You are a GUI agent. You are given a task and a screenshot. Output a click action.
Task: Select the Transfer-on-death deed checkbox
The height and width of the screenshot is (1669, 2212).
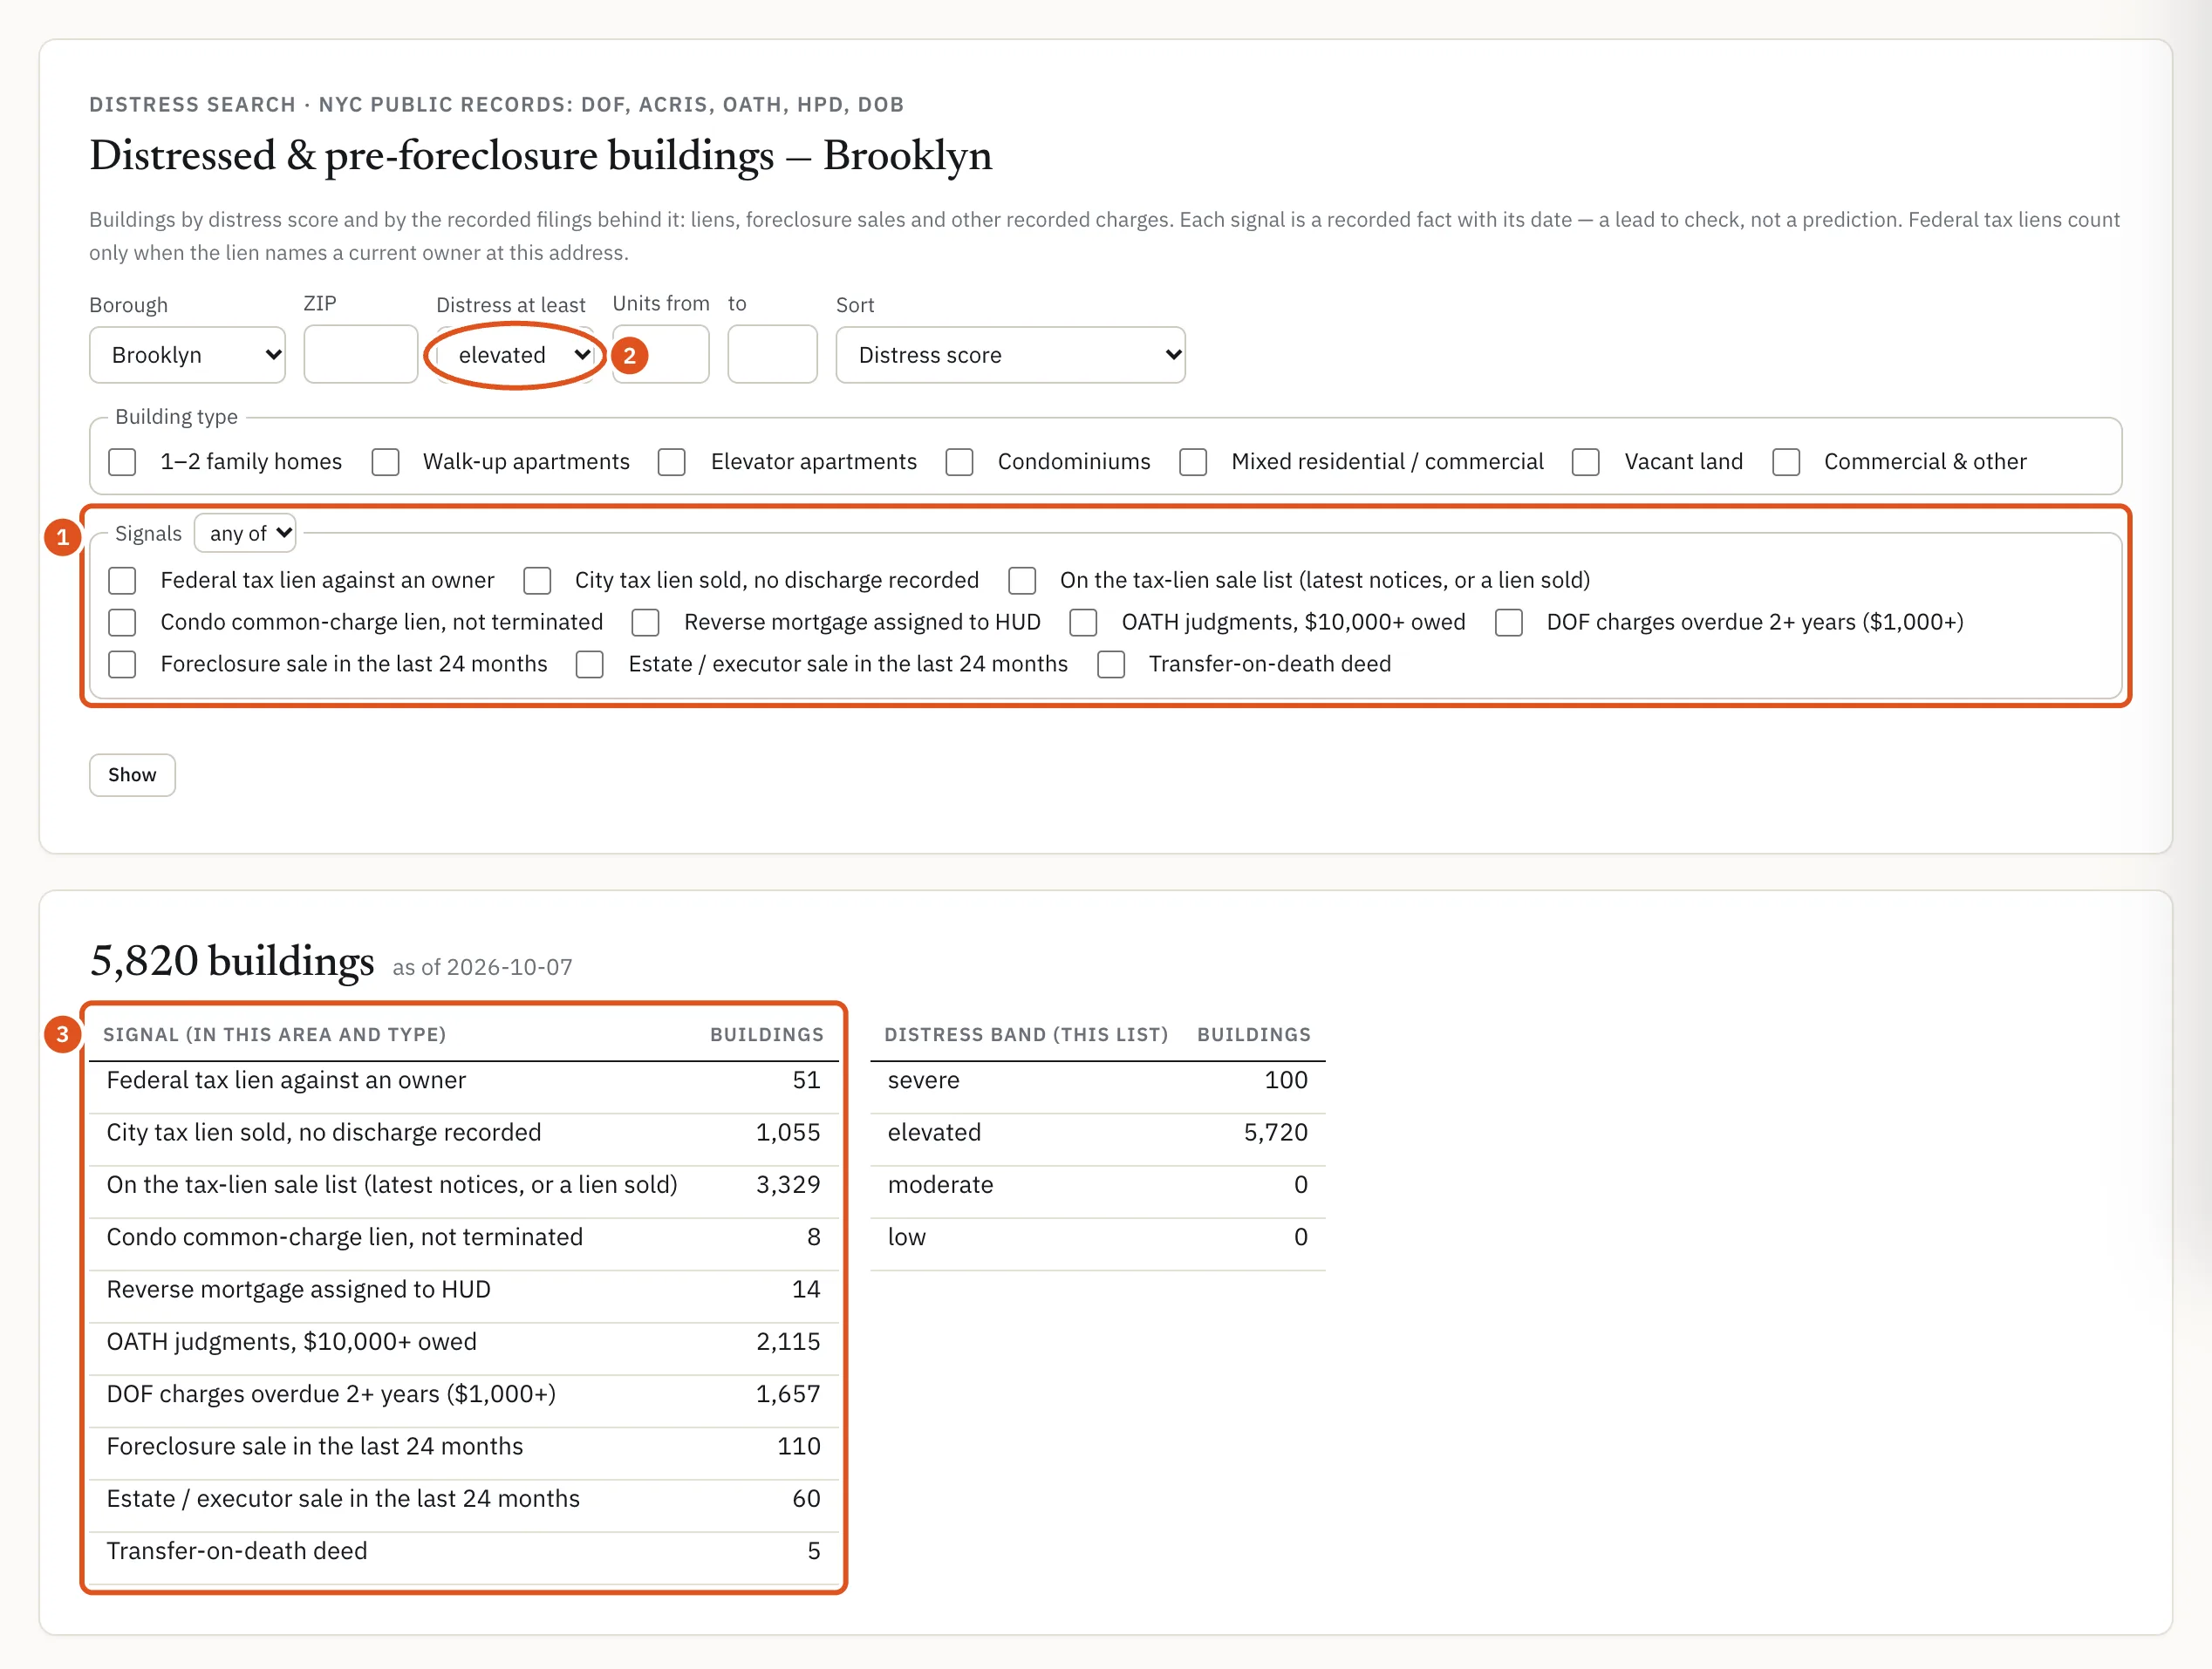1111,665
